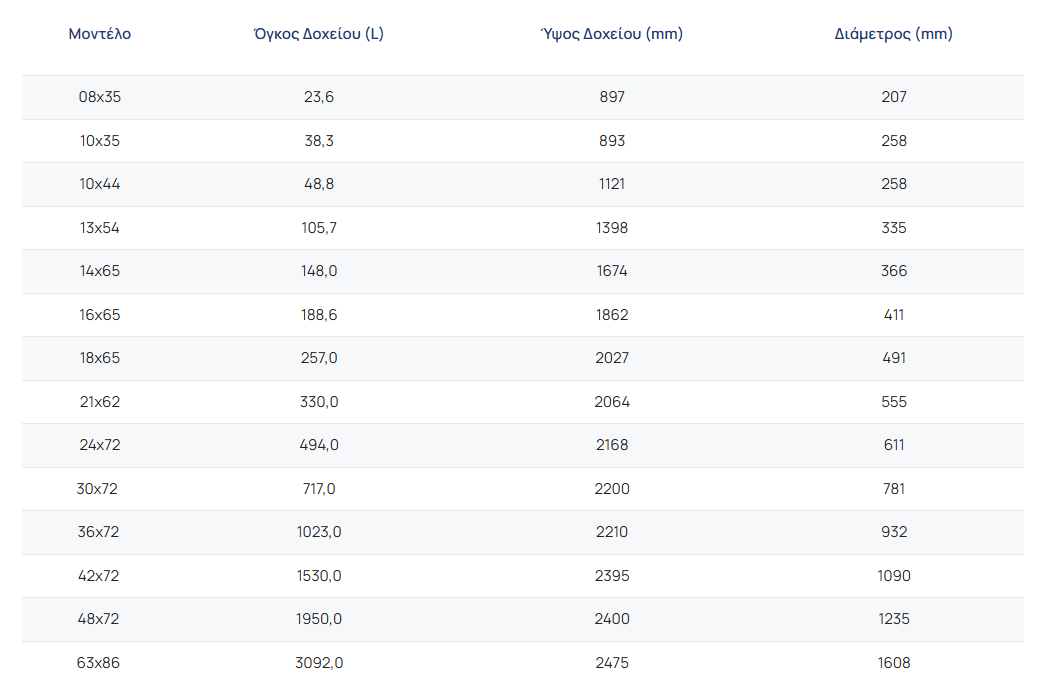Select model cell 10x44
The width and height of the screenshot is (1048, 695).
click(100, 184)
